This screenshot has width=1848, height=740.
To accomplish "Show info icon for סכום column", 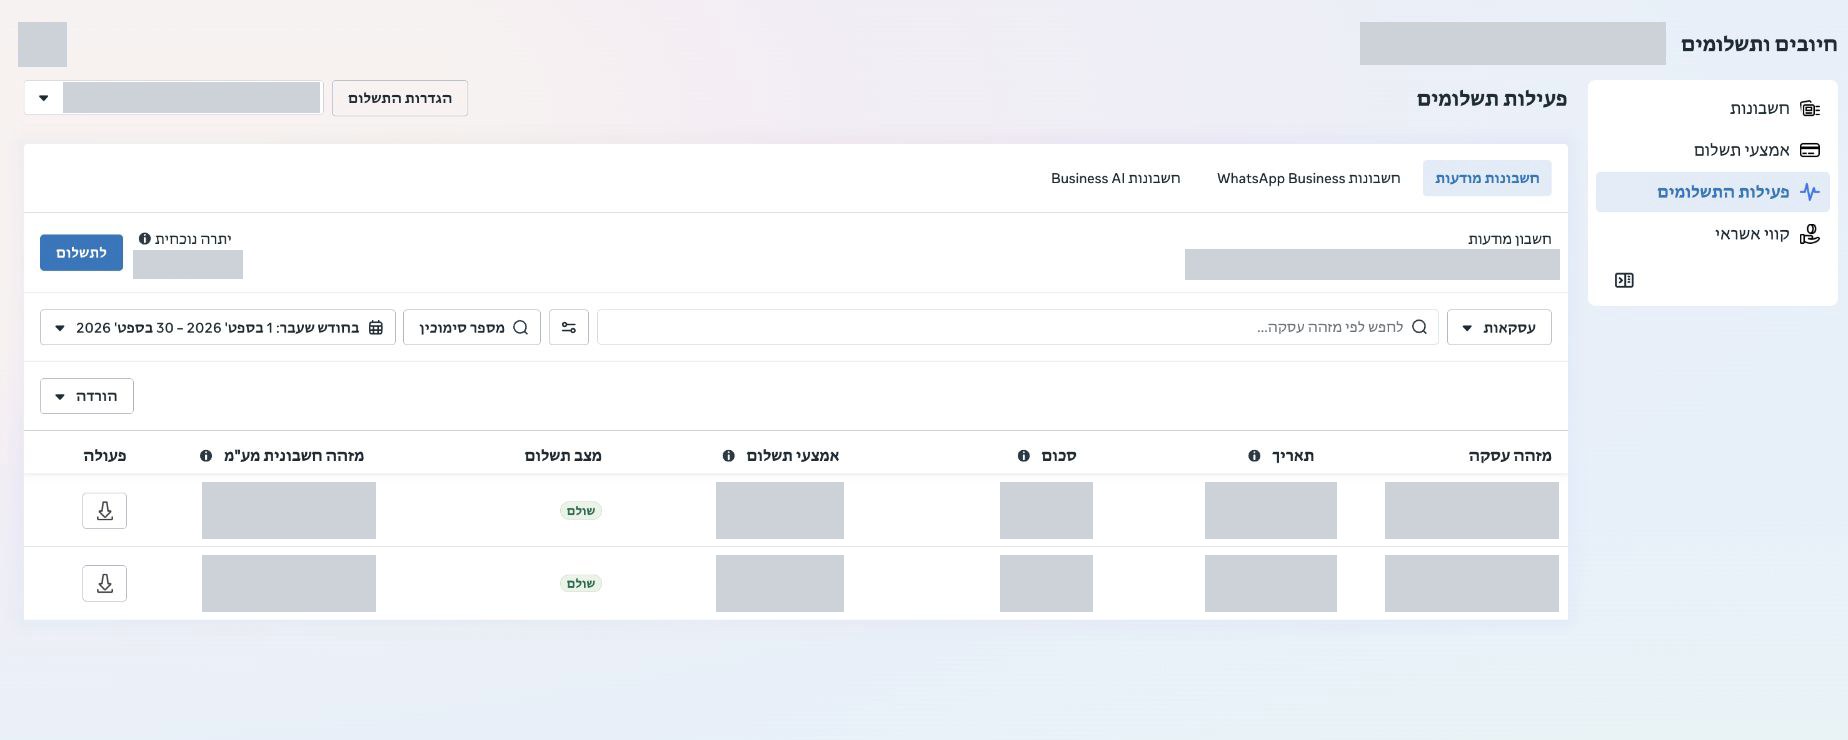I will coord(1023,456).
